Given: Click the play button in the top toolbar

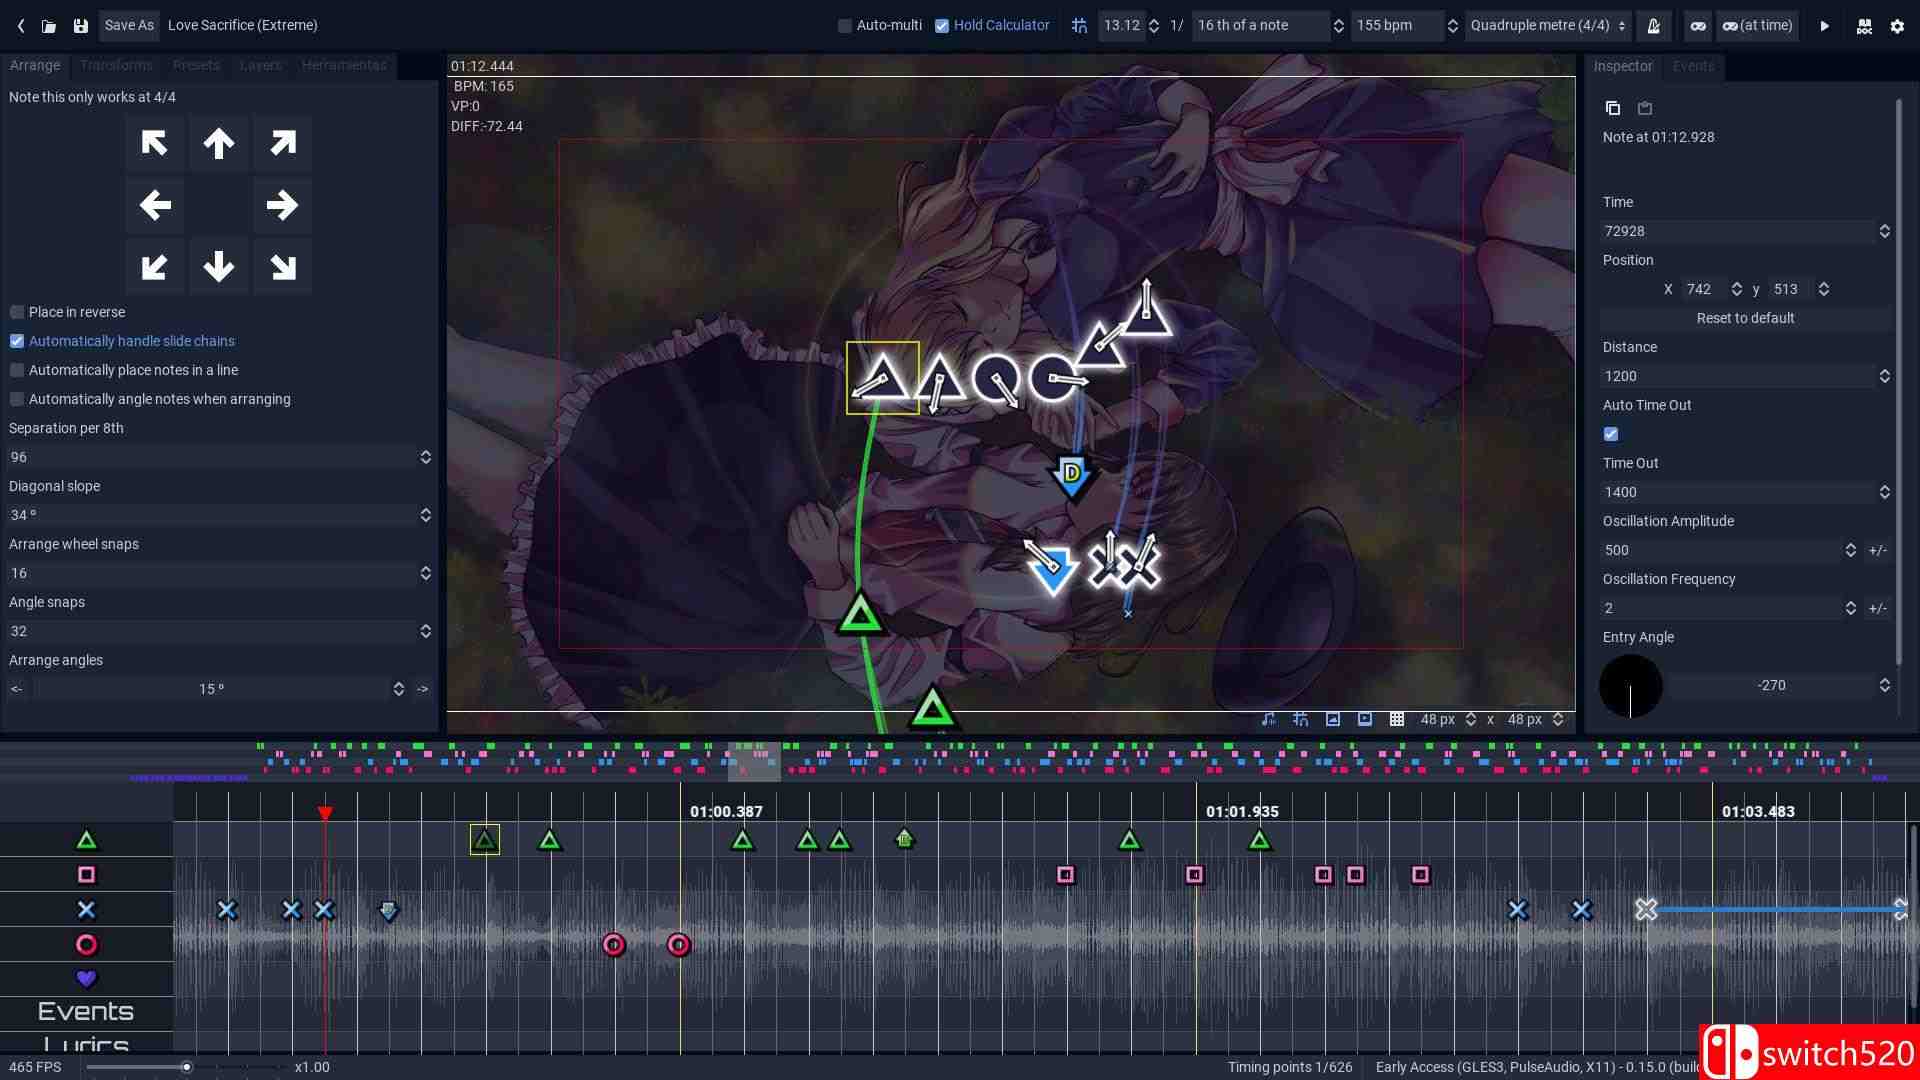Looking at the screenshot, I should pos(1825,25).
